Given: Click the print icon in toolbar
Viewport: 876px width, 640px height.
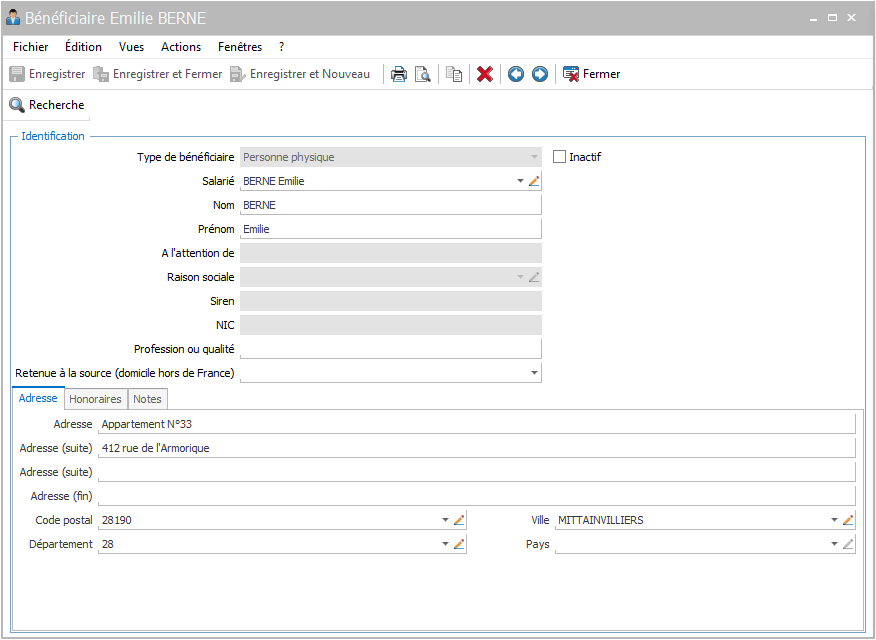Looking at the screenshot, I should tap(398, 74).
